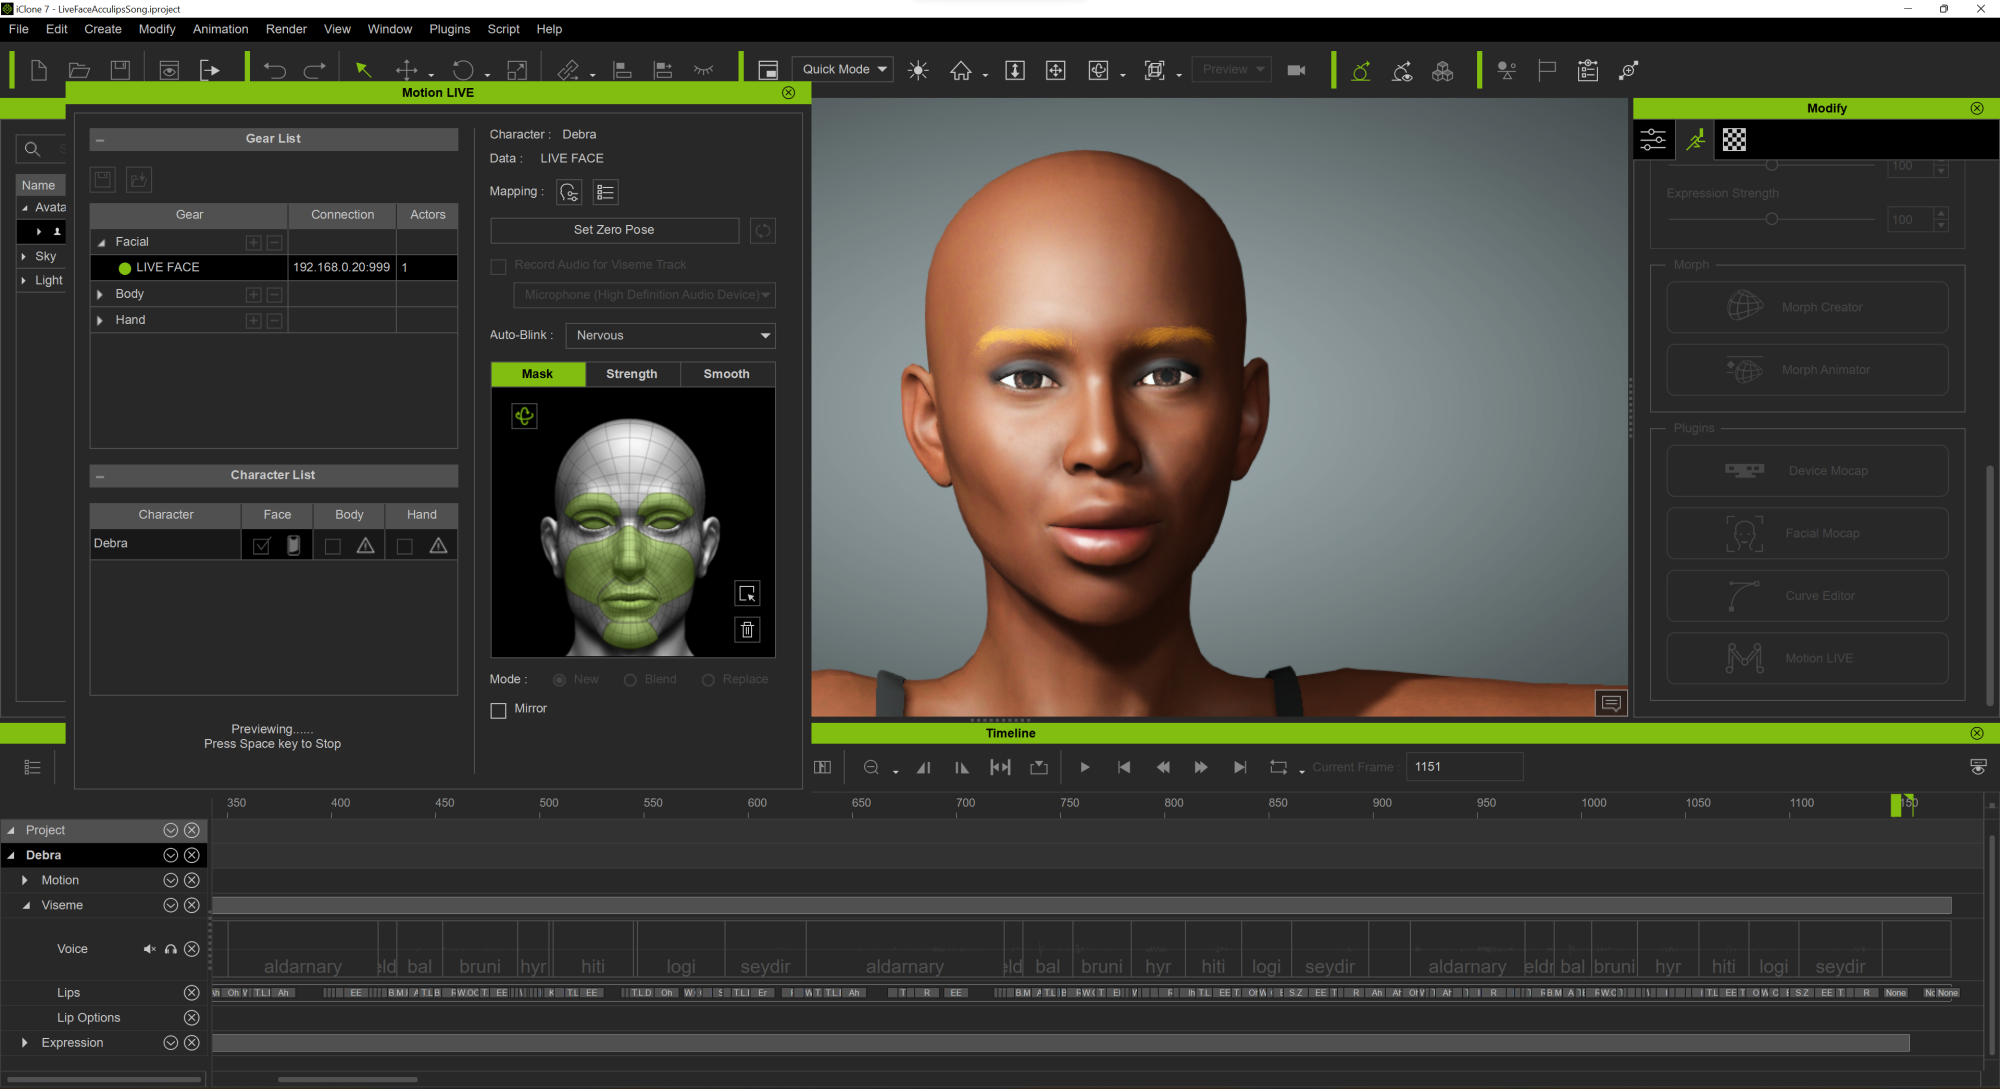This screenshot has width=2000, height=1089.
Task: Expand the Hand gear row
Action: point(99,320)
